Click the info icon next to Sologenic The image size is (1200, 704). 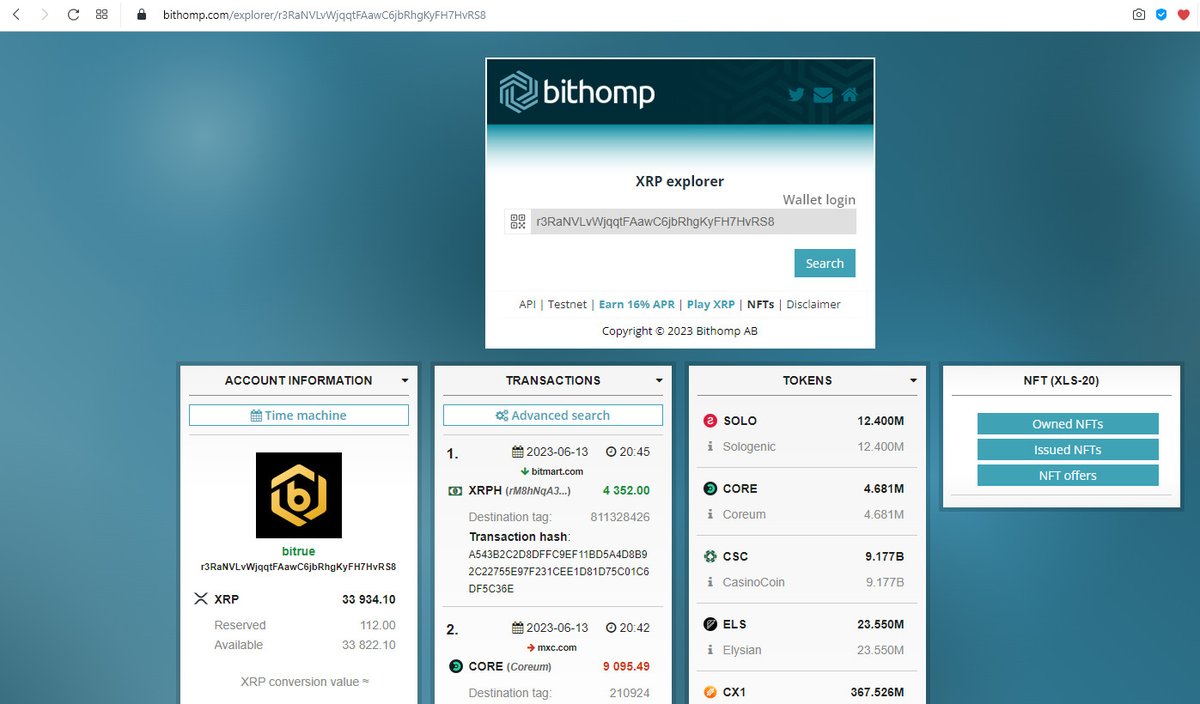coord(710,447)
